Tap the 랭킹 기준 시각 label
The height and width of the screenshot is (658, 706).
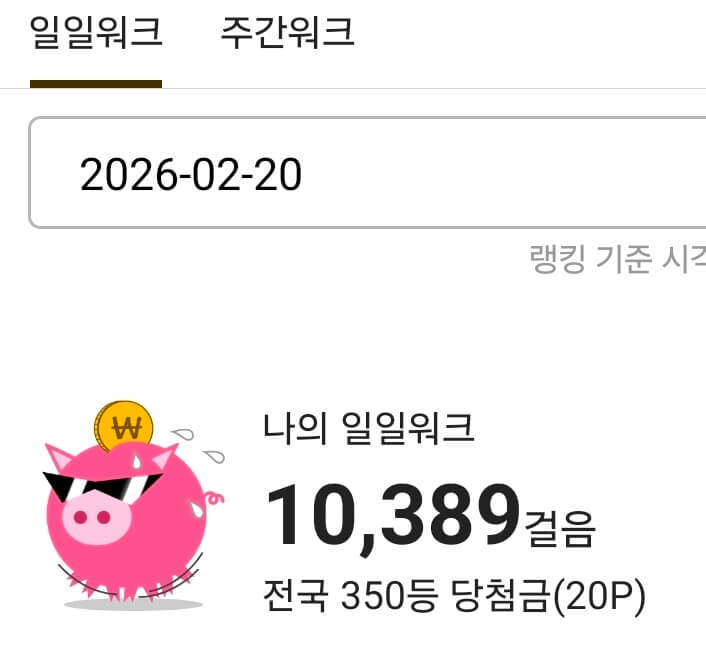pos(617,259)
